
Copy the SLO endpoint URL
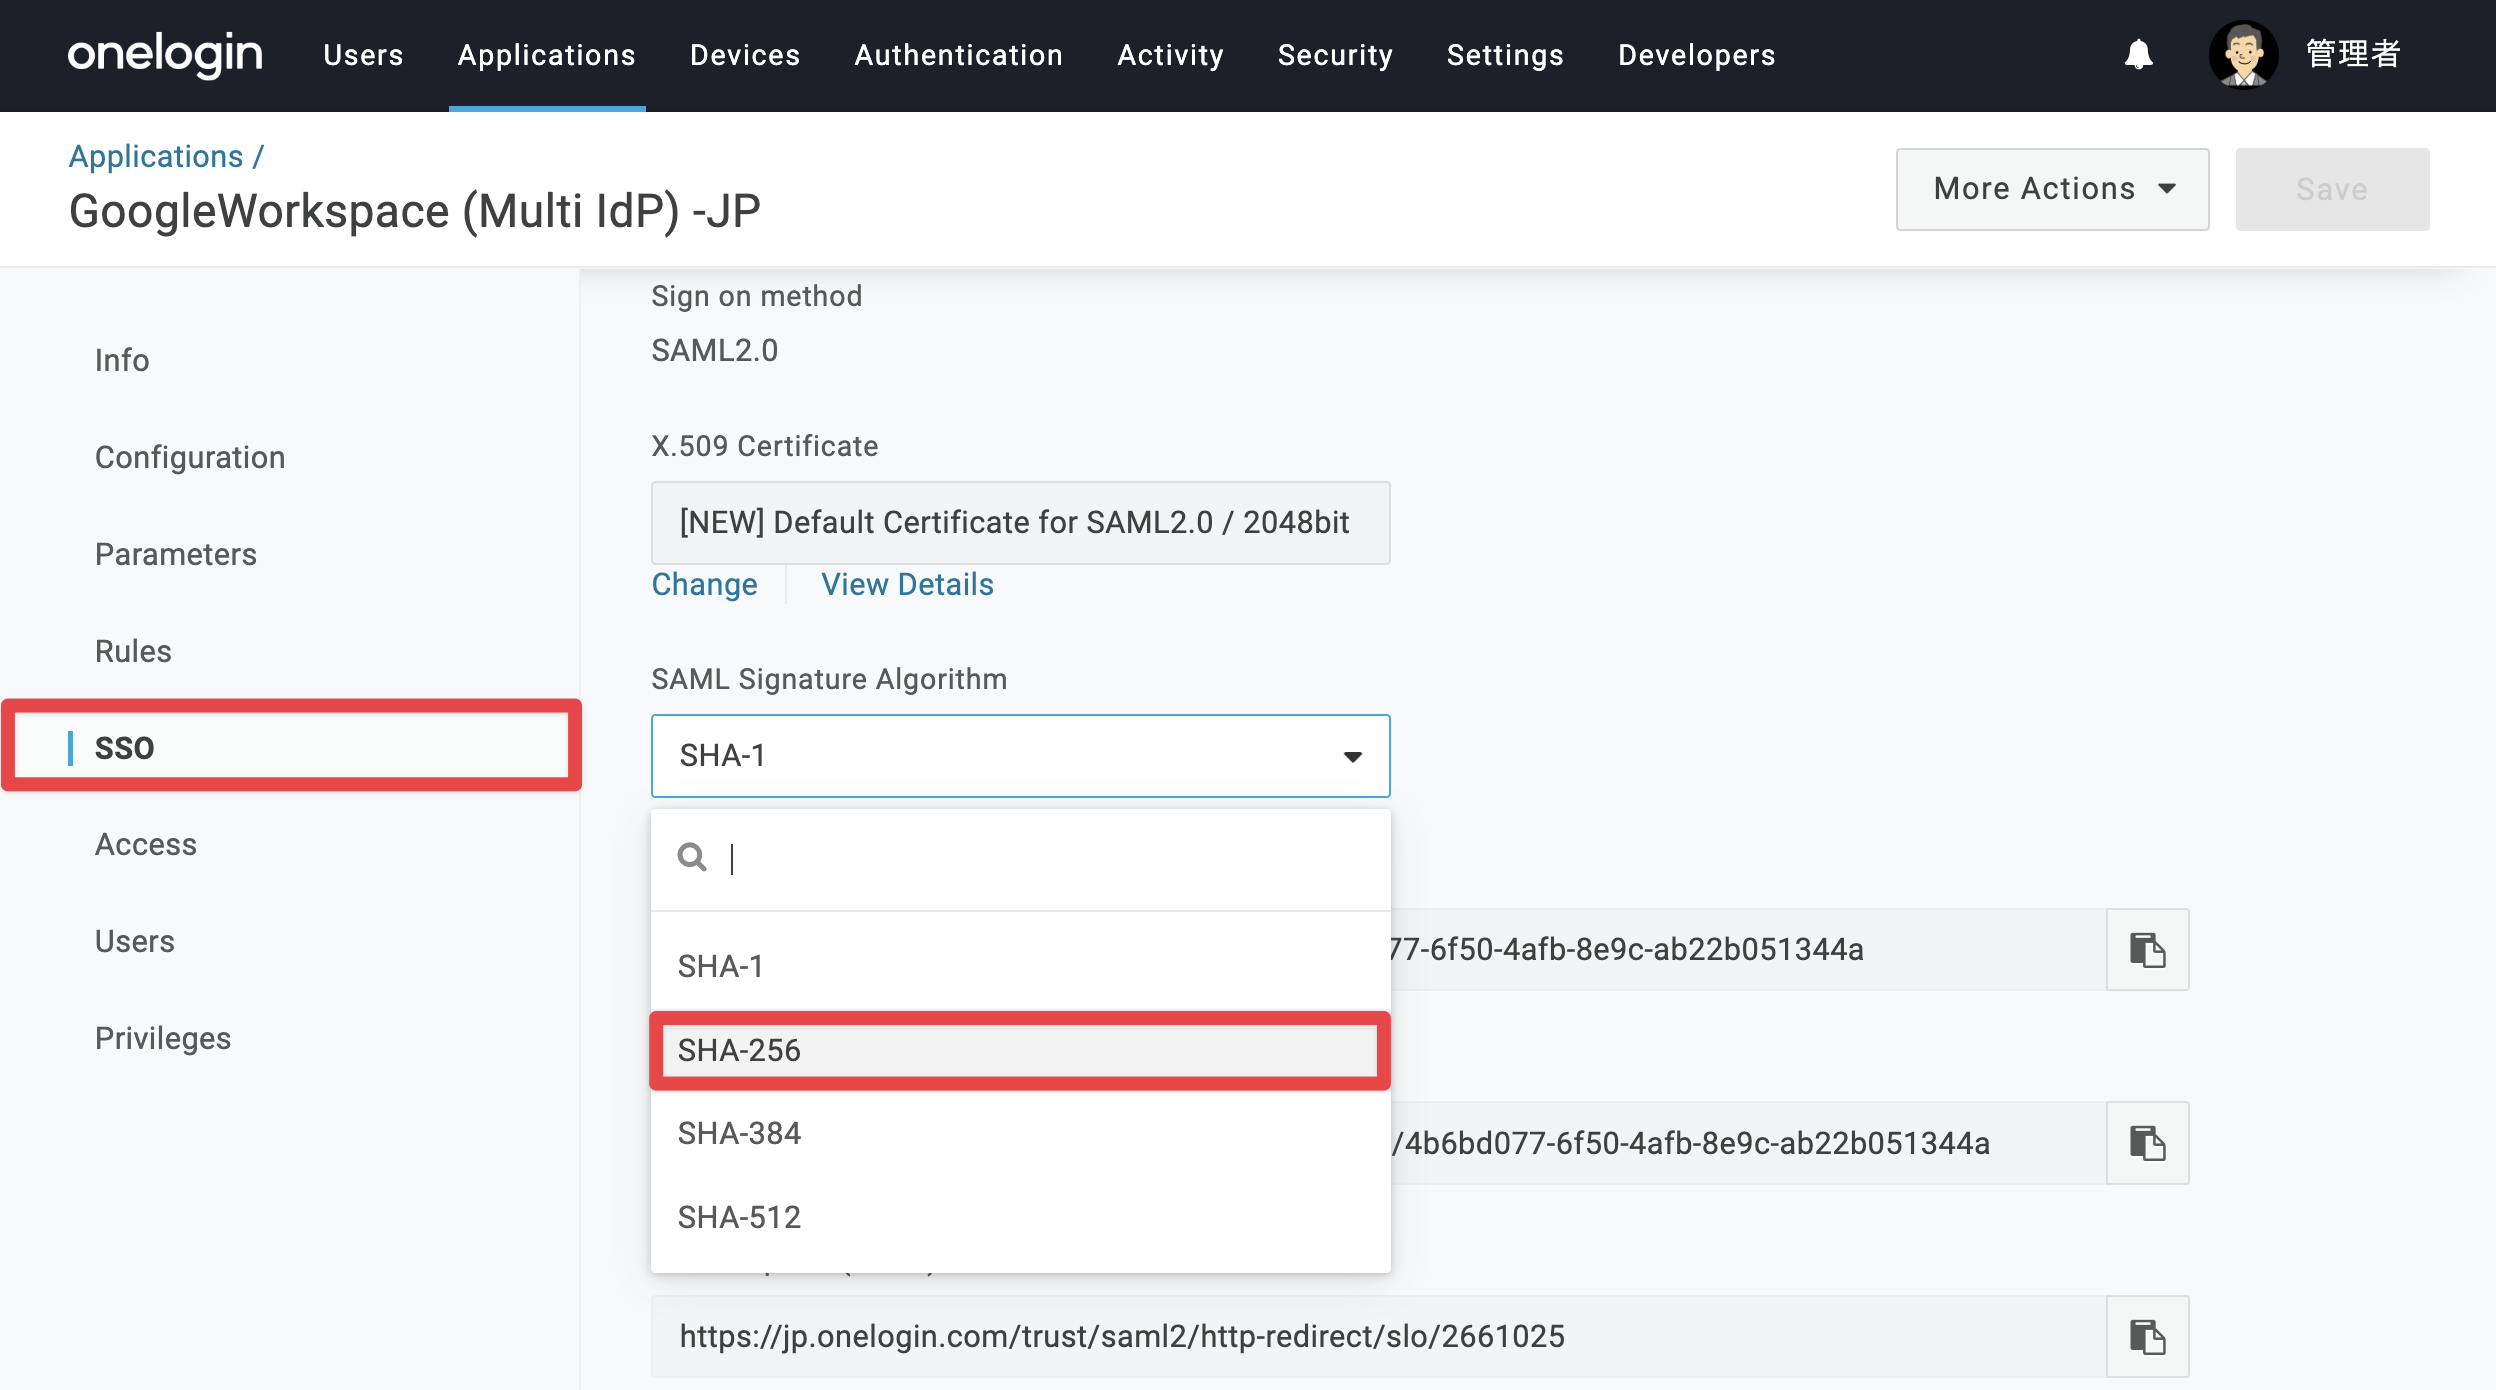(2147, 1337)
